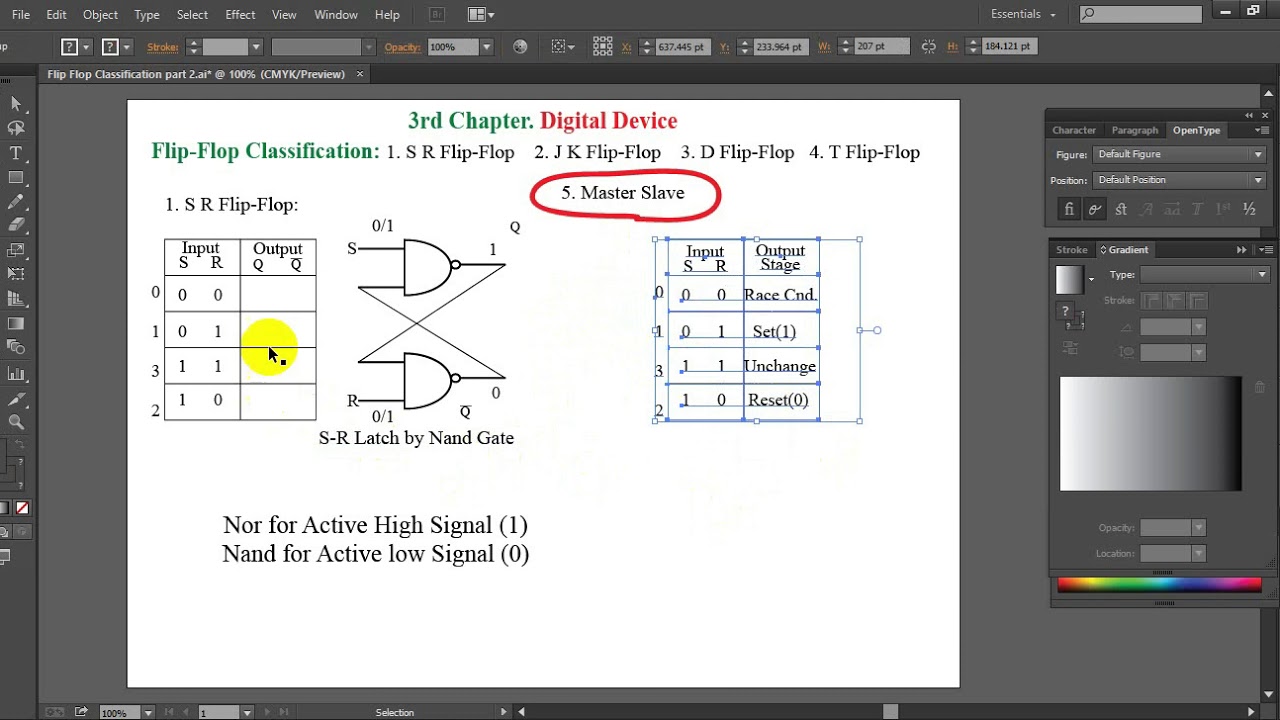Toggle Standard Ligatures fi button
Image resolution: width=1280 pixels, height=720 pixels.
tap(1069, 209)
